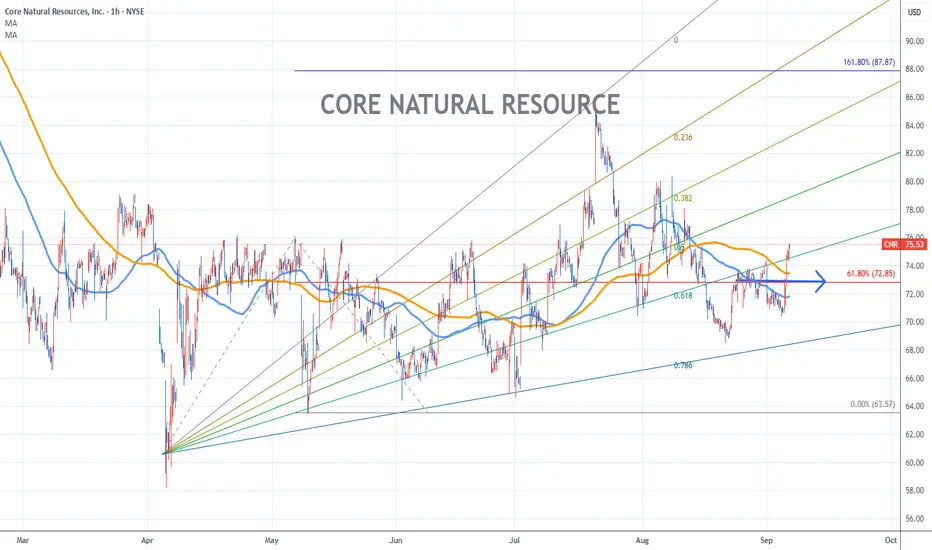Select the 0.786 fan level label
Screen dimensions: 932x550
pos(683,366)
